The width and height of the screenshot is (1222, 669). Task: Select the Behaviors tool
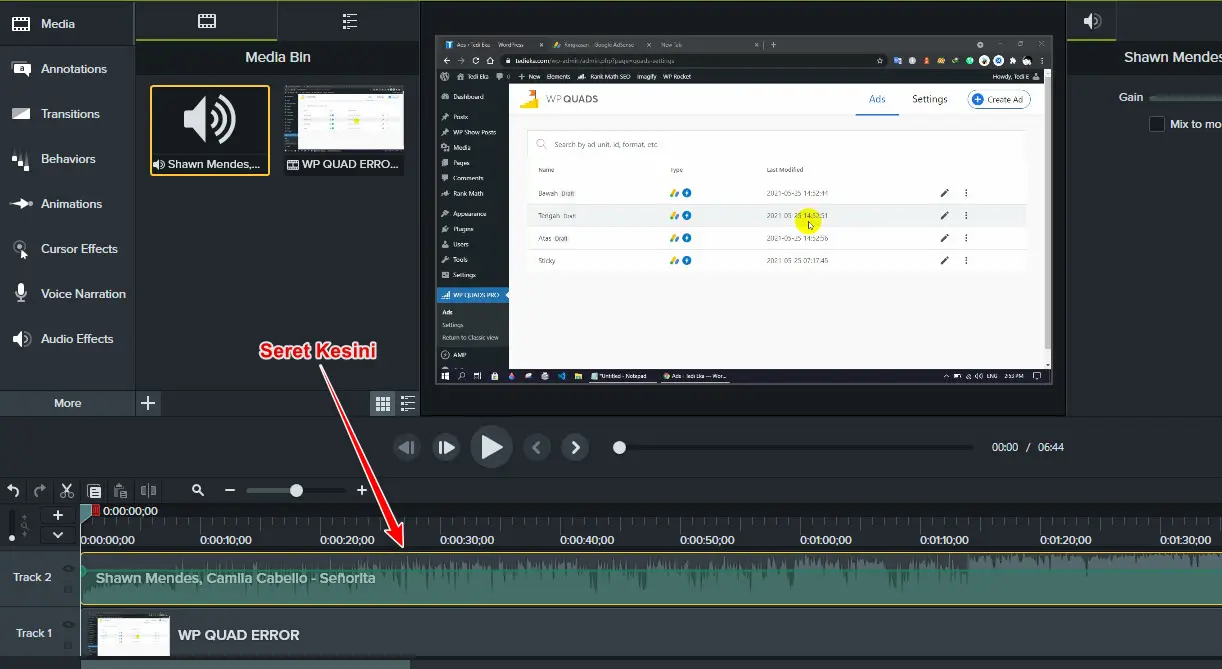coord(67,159)
